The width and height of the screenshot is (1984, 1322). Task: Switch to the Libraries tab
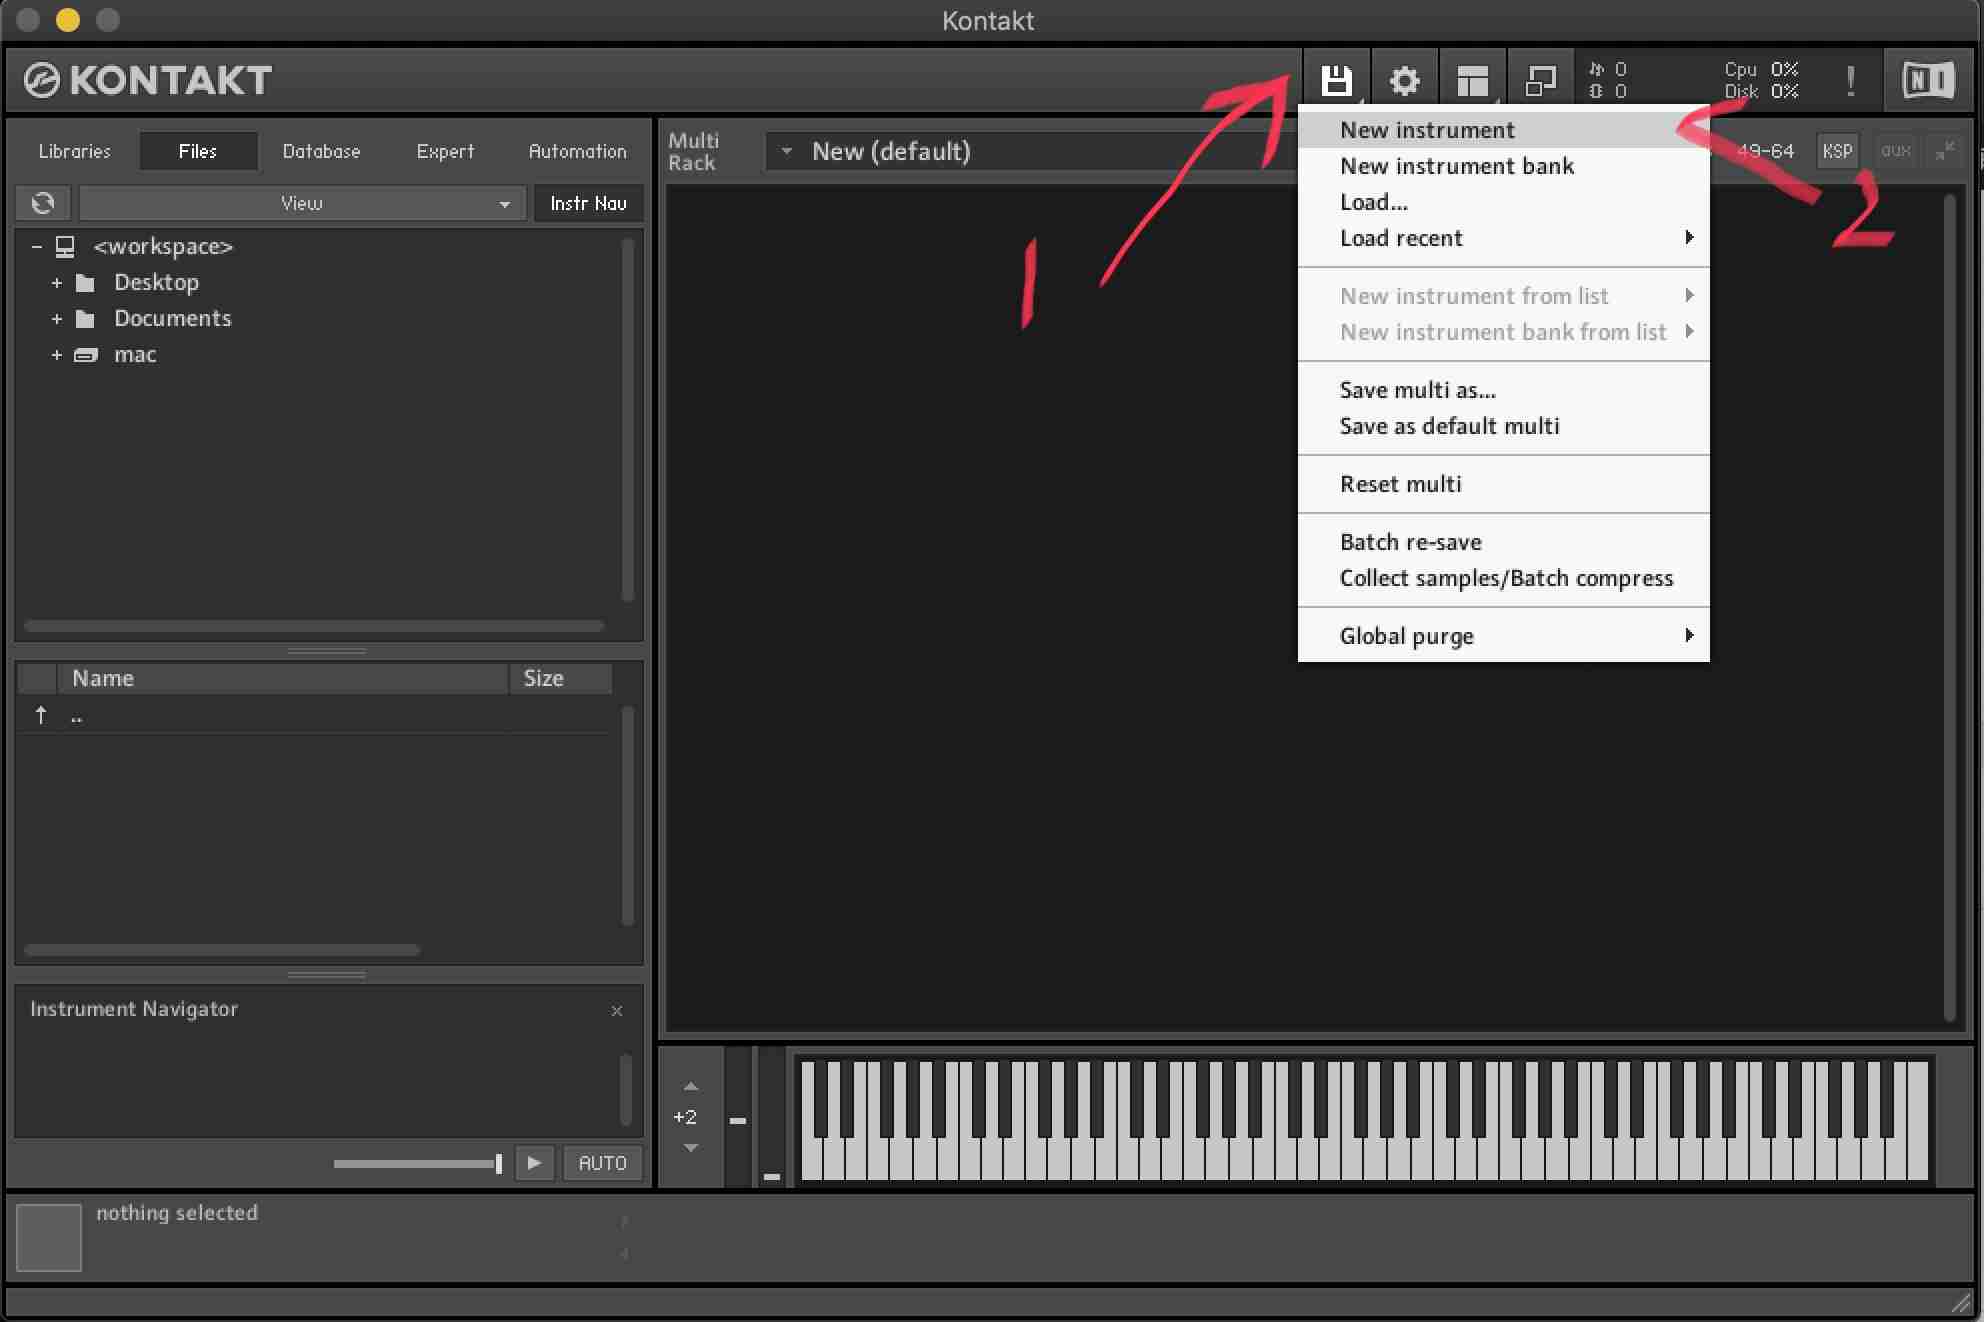click(75, 151)
